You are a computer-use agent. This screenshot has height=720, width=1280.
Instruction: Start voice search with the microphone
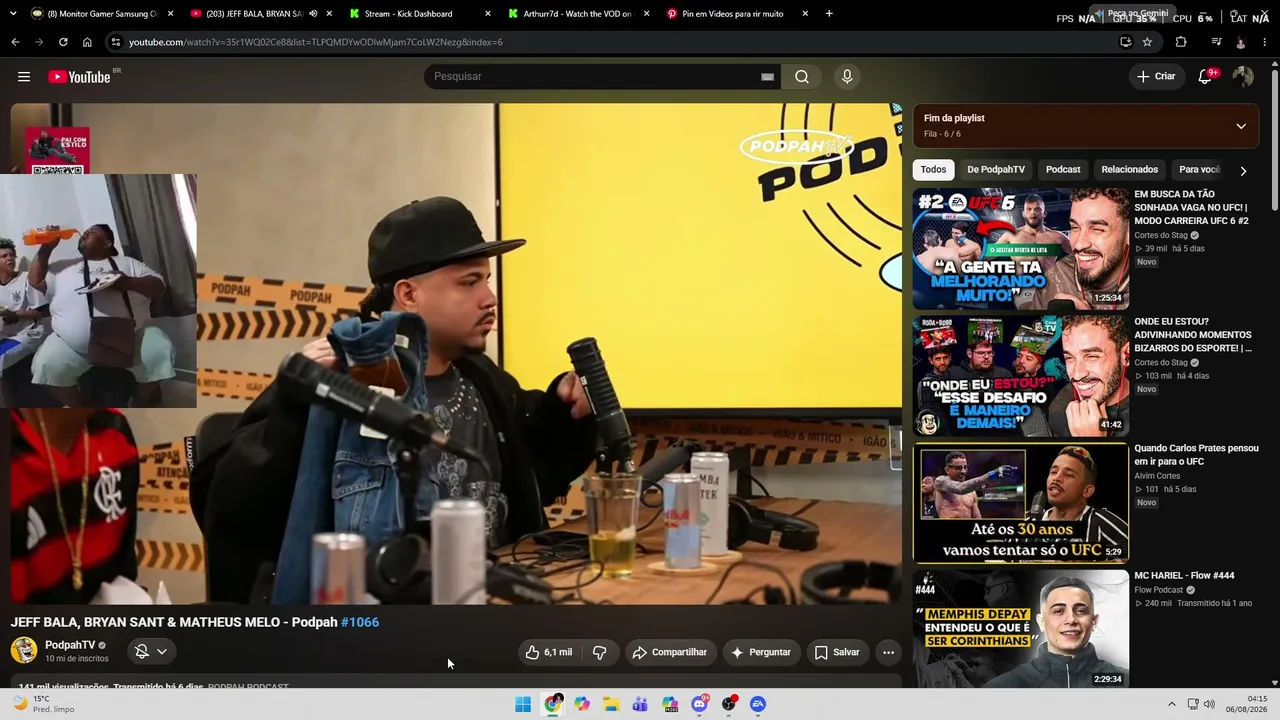(x=847, y=77)
